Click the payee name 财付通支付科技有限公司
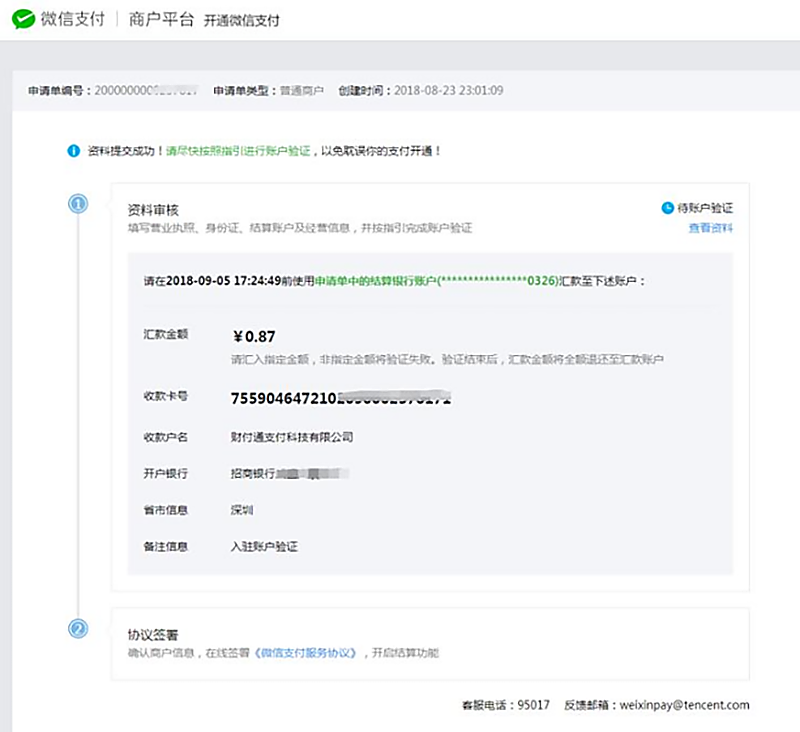 click(x=292, y=437)
